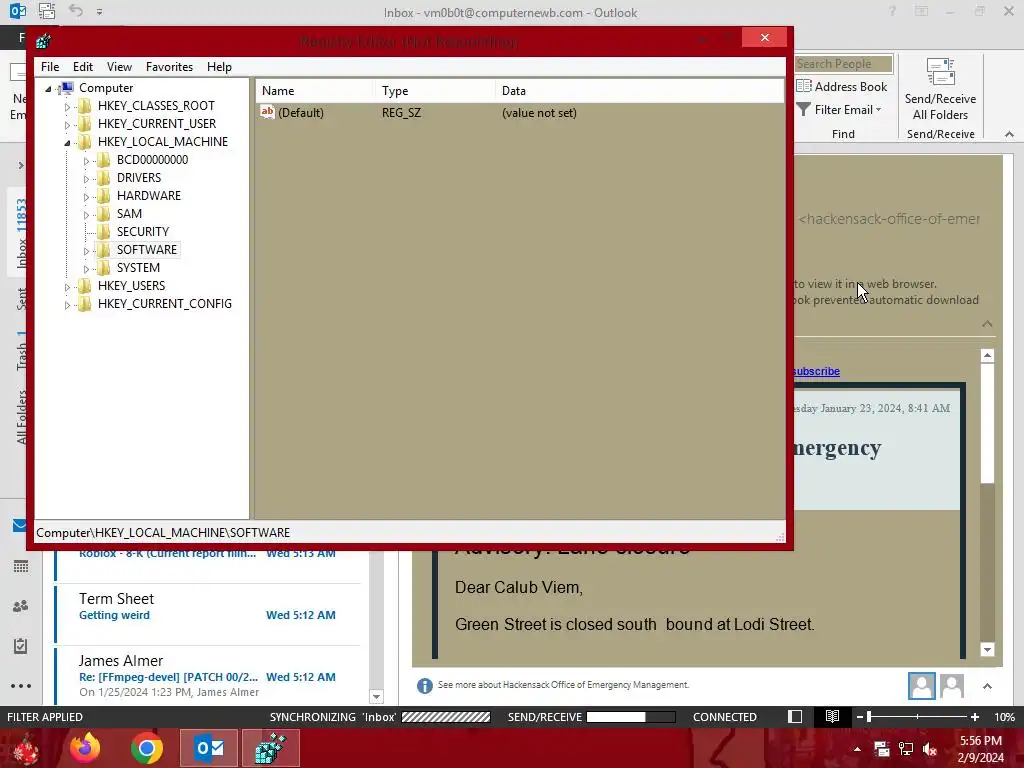The image size is (1024, 768).
Task: Open the James Almer FFmpeg-devel email
Action: click(x=208, y=676)
